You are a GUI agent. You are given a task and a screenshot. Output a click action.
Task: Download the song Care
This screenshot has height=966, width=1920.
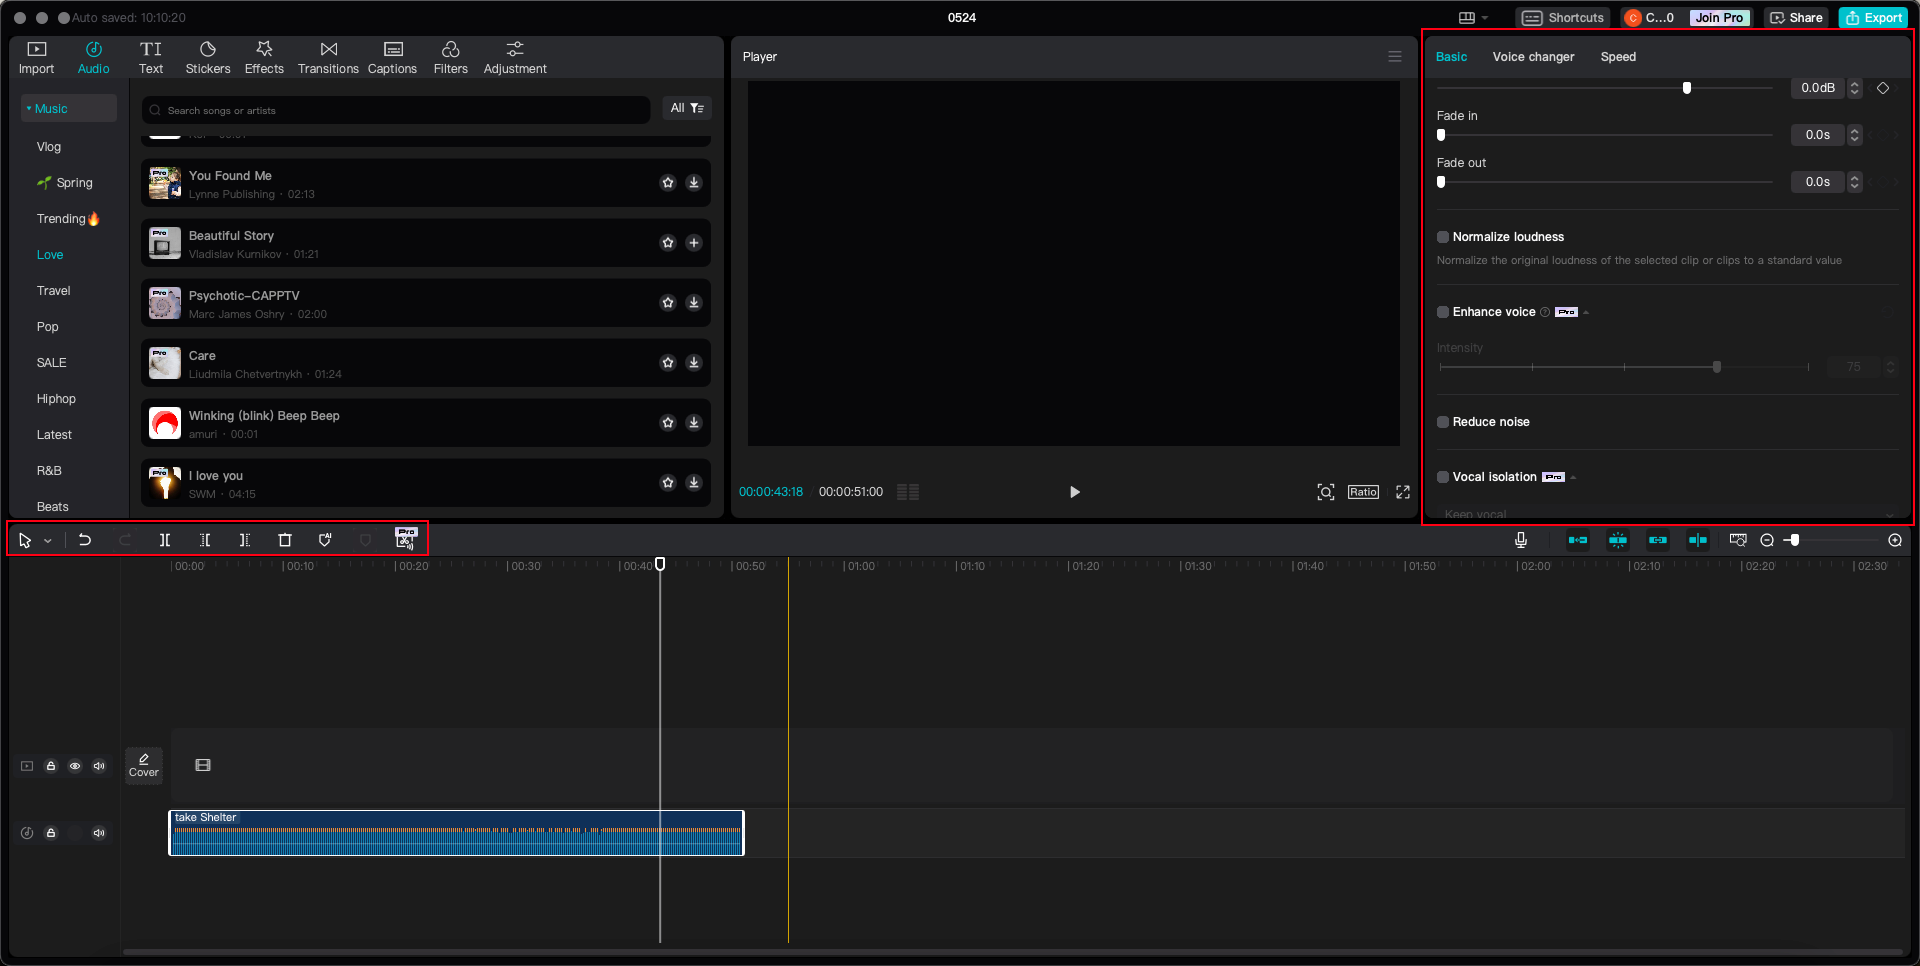694,362
